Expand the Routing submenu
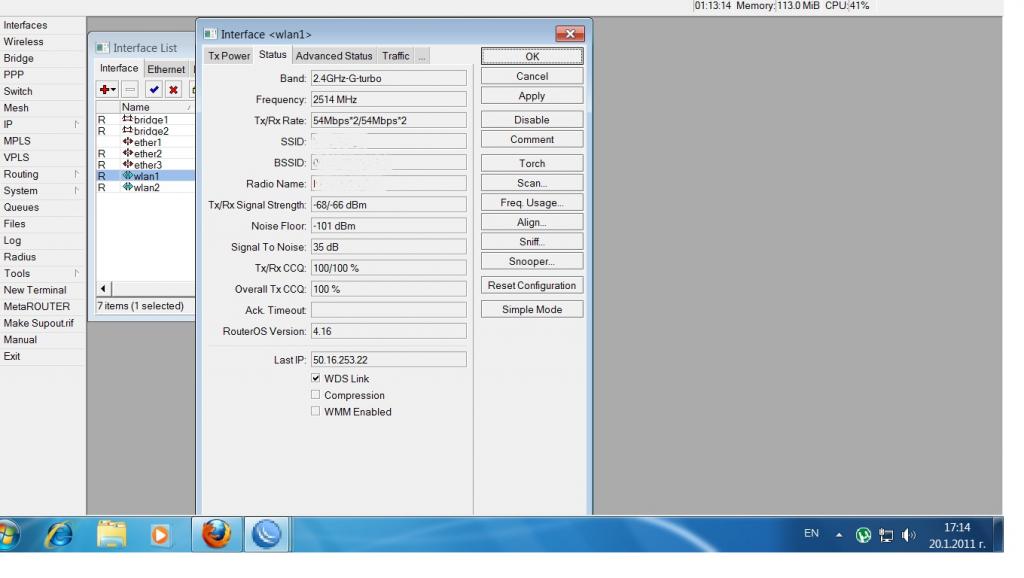 tap(40, 174)
